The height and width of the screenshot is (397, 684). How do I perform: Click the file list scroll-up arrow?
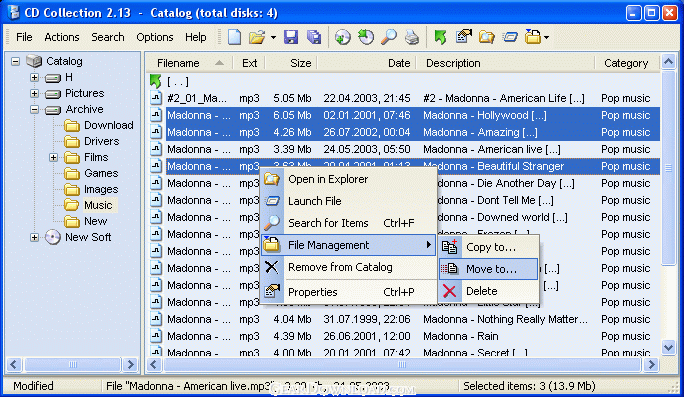click(x=668, y=62)
